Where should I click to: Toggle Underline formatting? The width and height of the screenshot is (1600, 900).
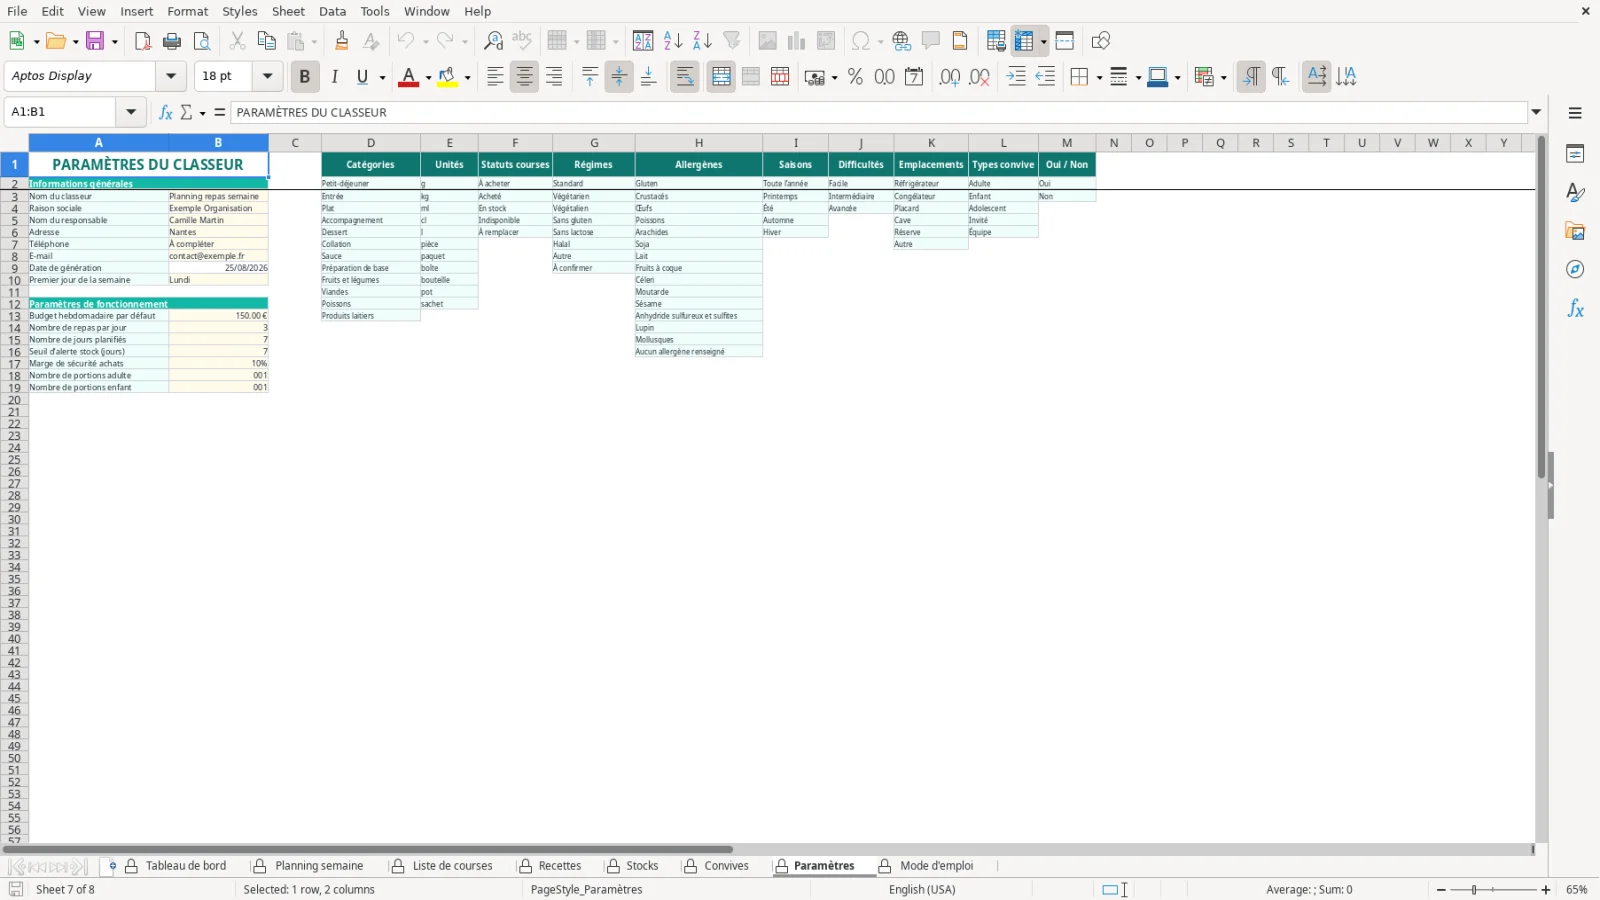pos(362,77)
